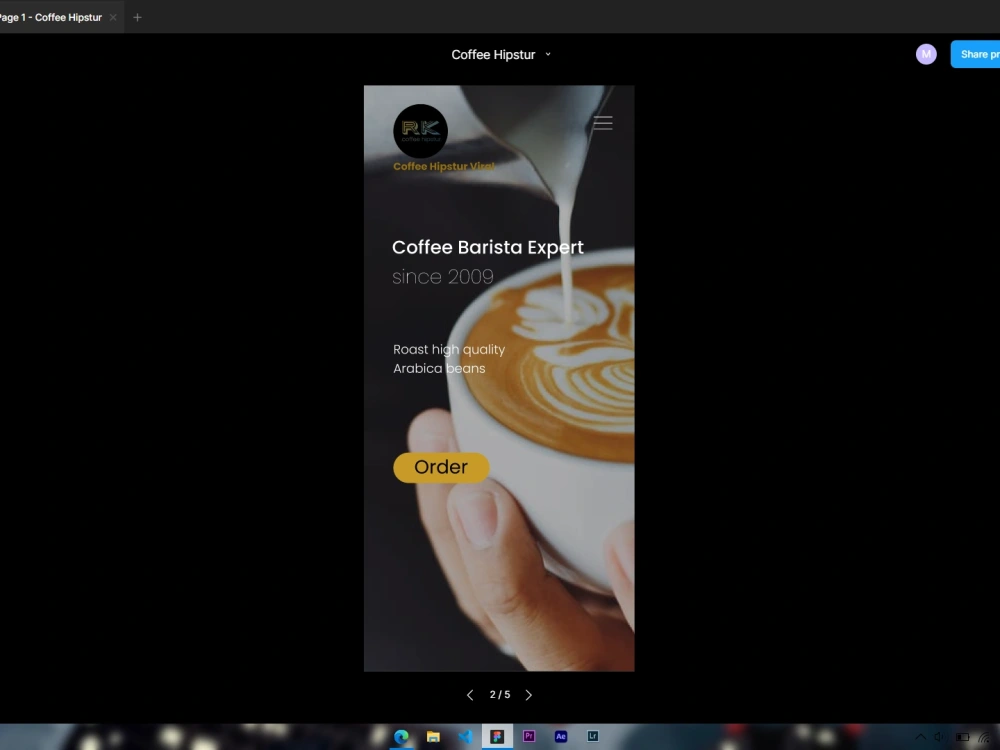
Task: Go to the next prototype frame
Action: coord(529,695)
